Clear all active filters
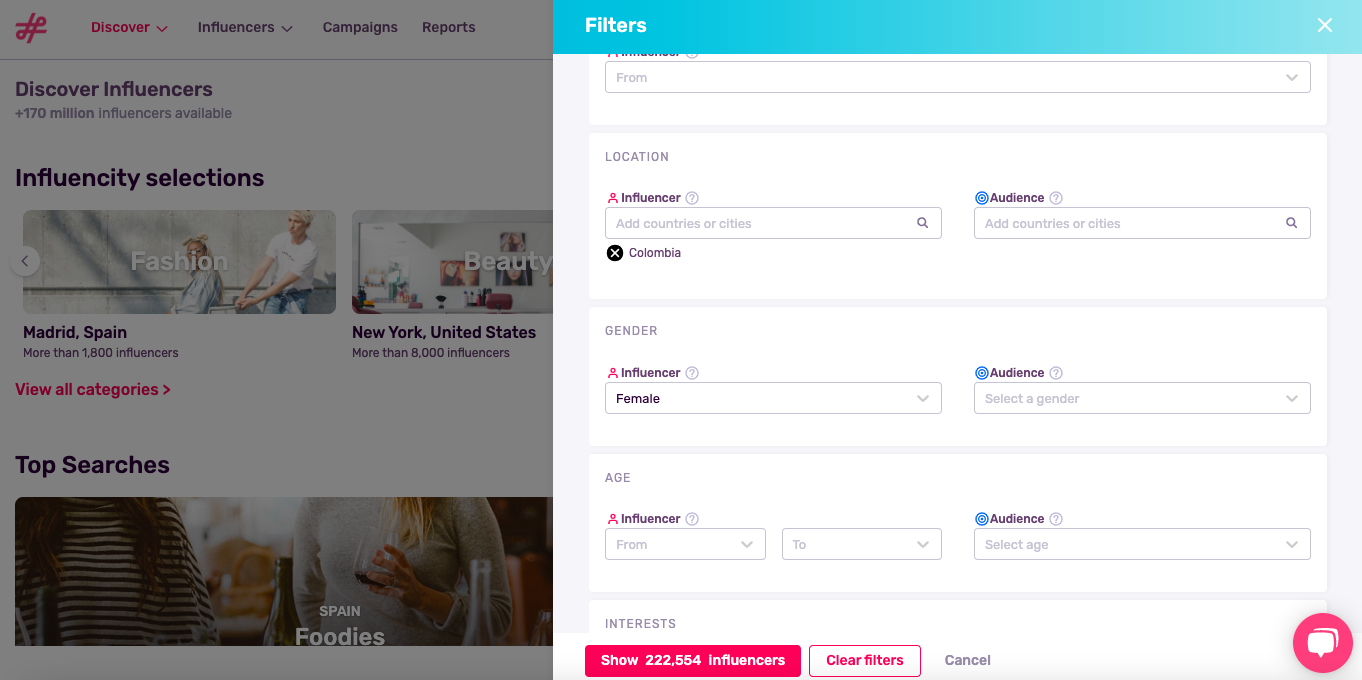The image size is (1362, 680). (864, 660)
